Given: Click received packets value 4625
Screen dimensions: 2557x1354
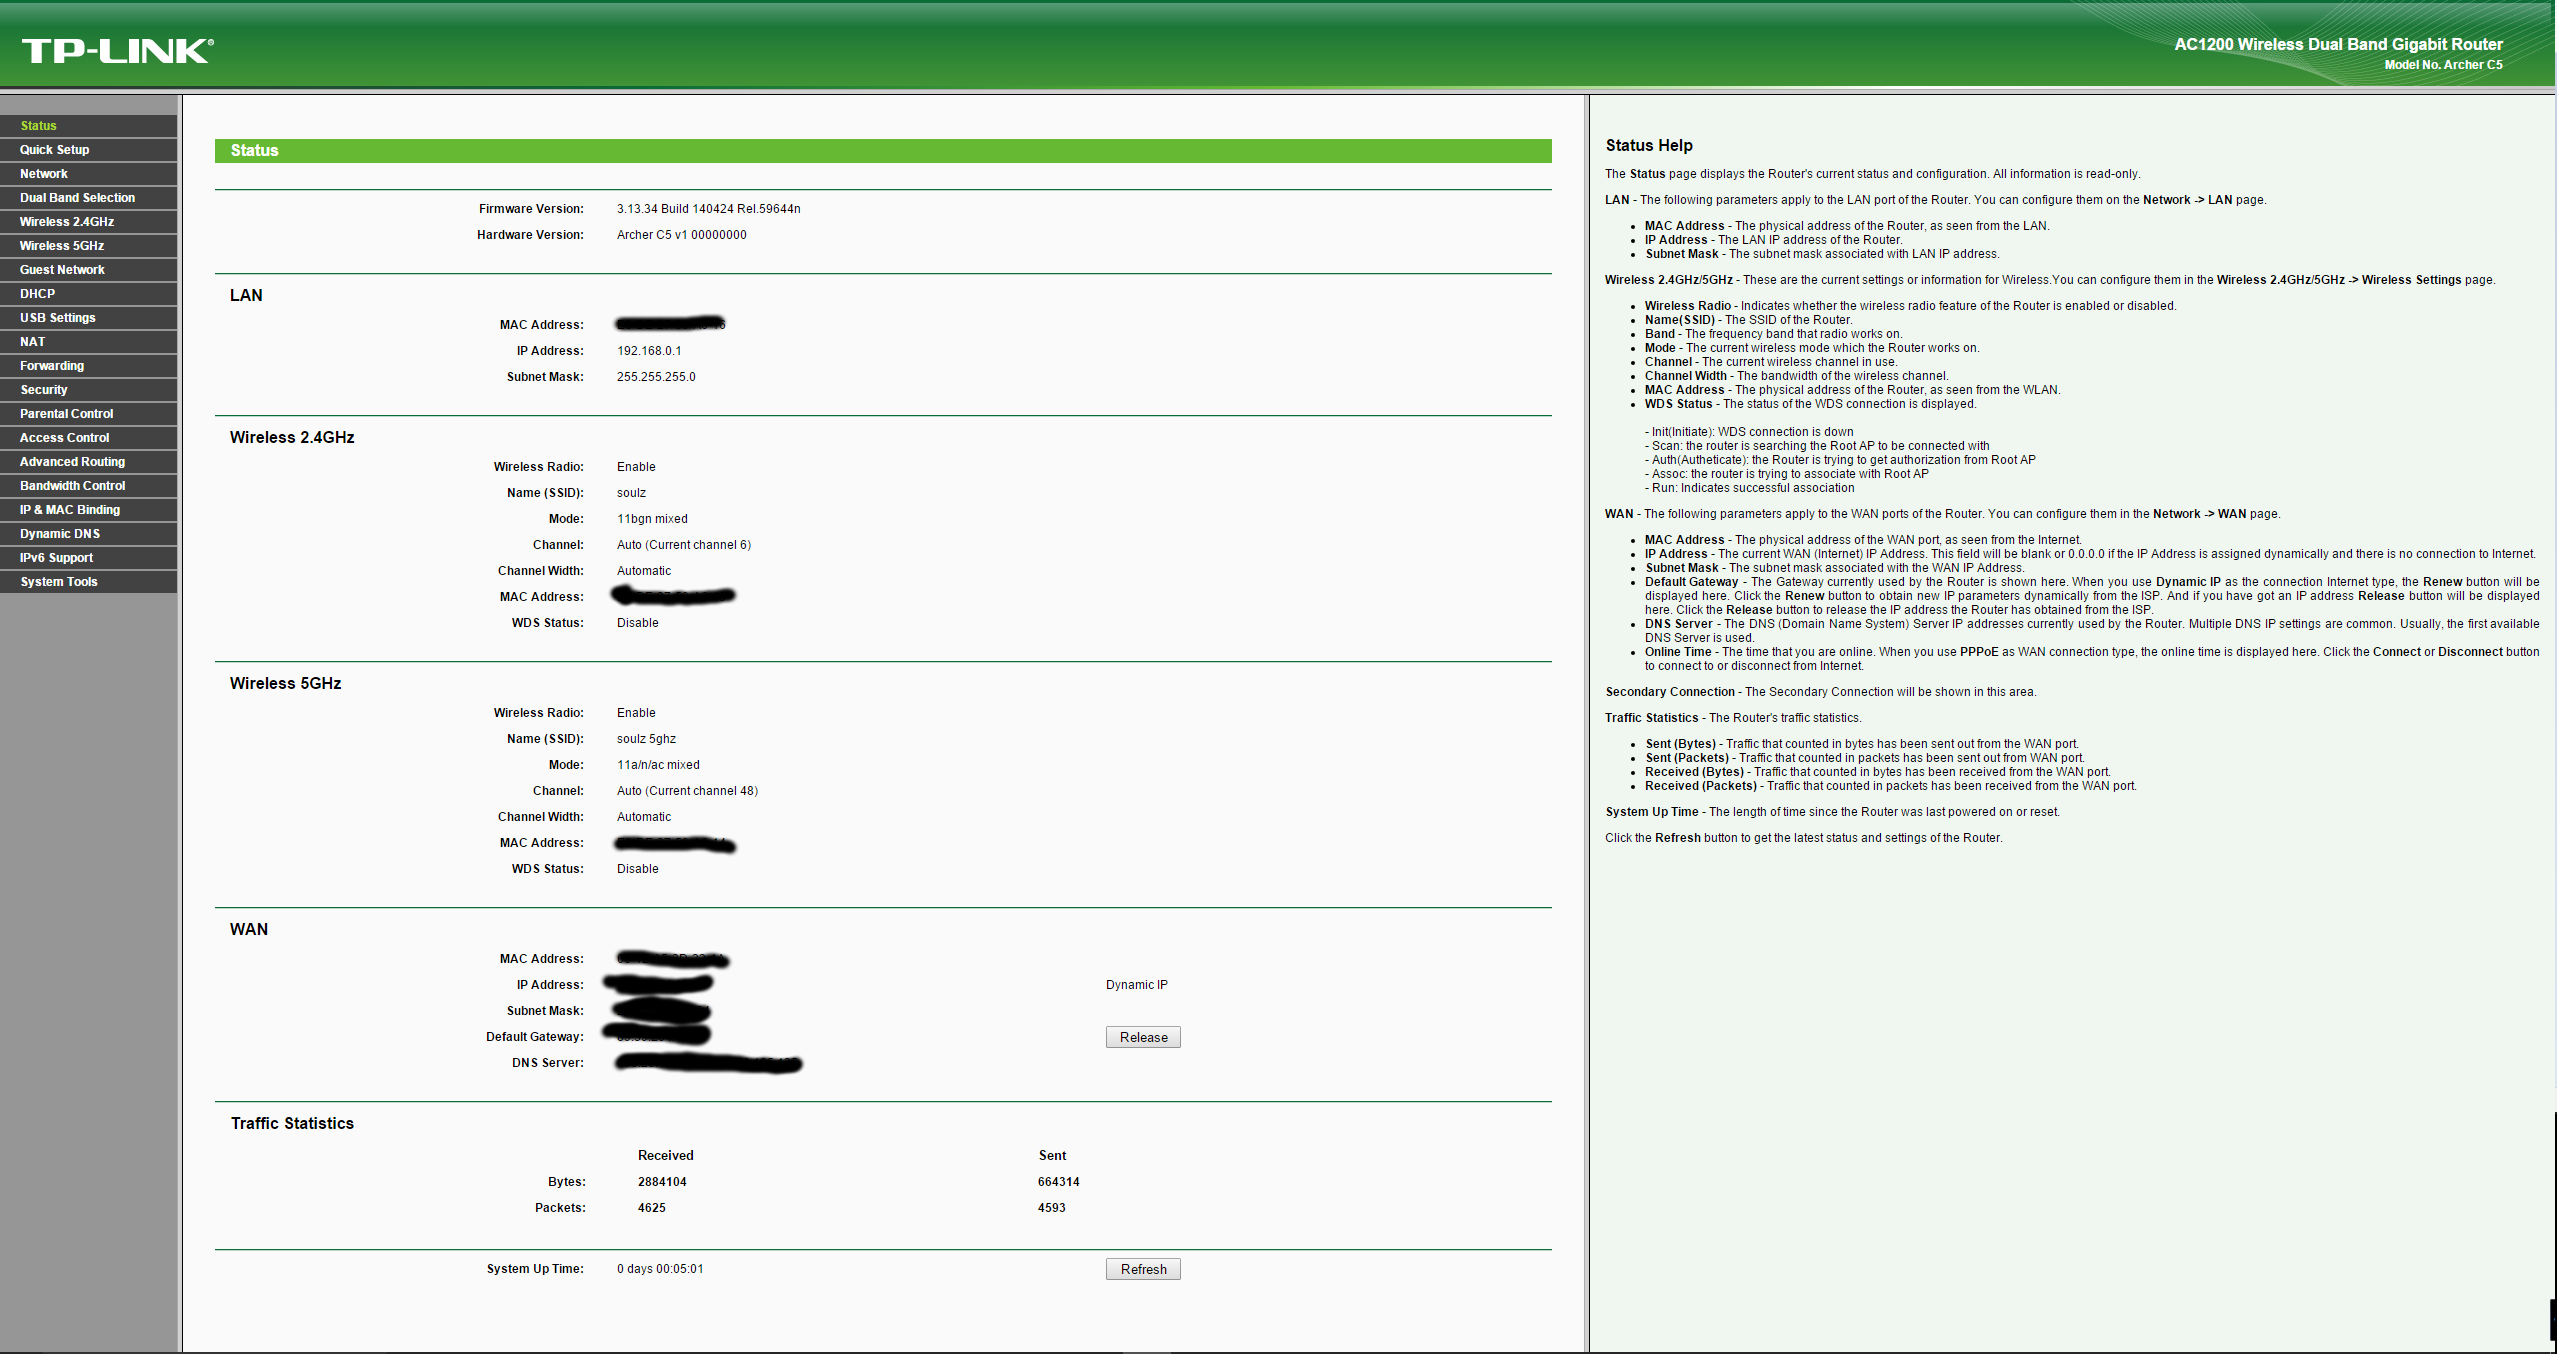Looking at the screenshot, I should (652, 1208).
